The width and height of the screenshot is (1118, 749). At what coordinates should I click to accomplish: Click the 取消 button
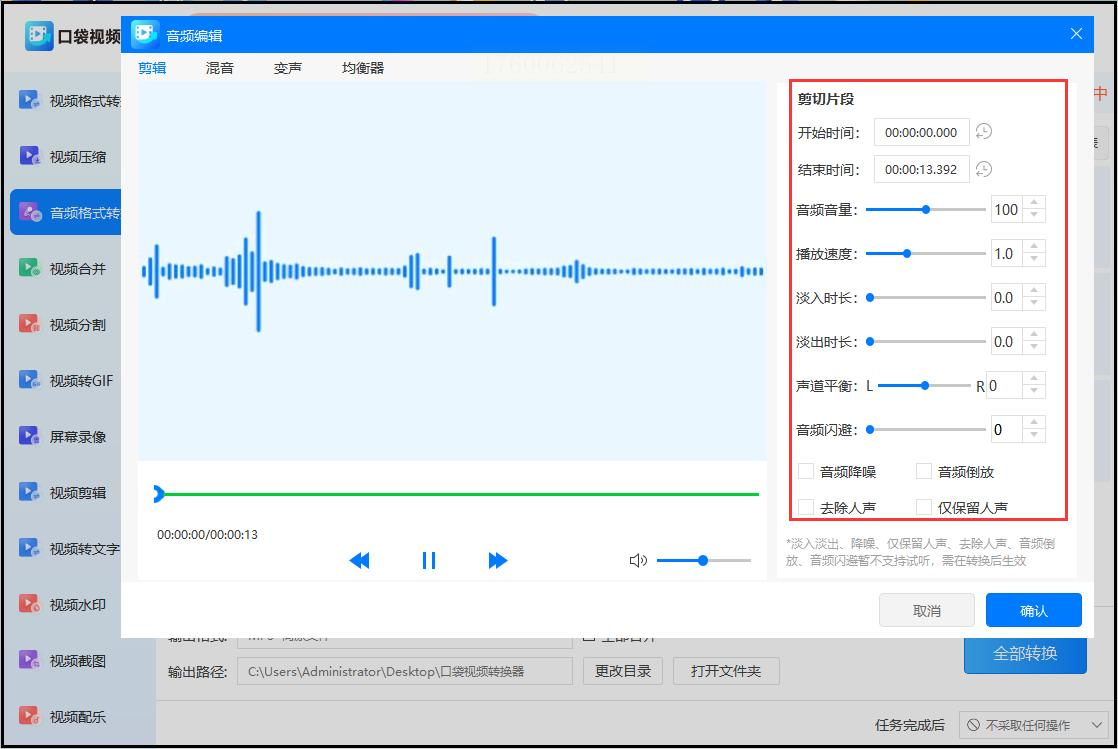[927, 611]
